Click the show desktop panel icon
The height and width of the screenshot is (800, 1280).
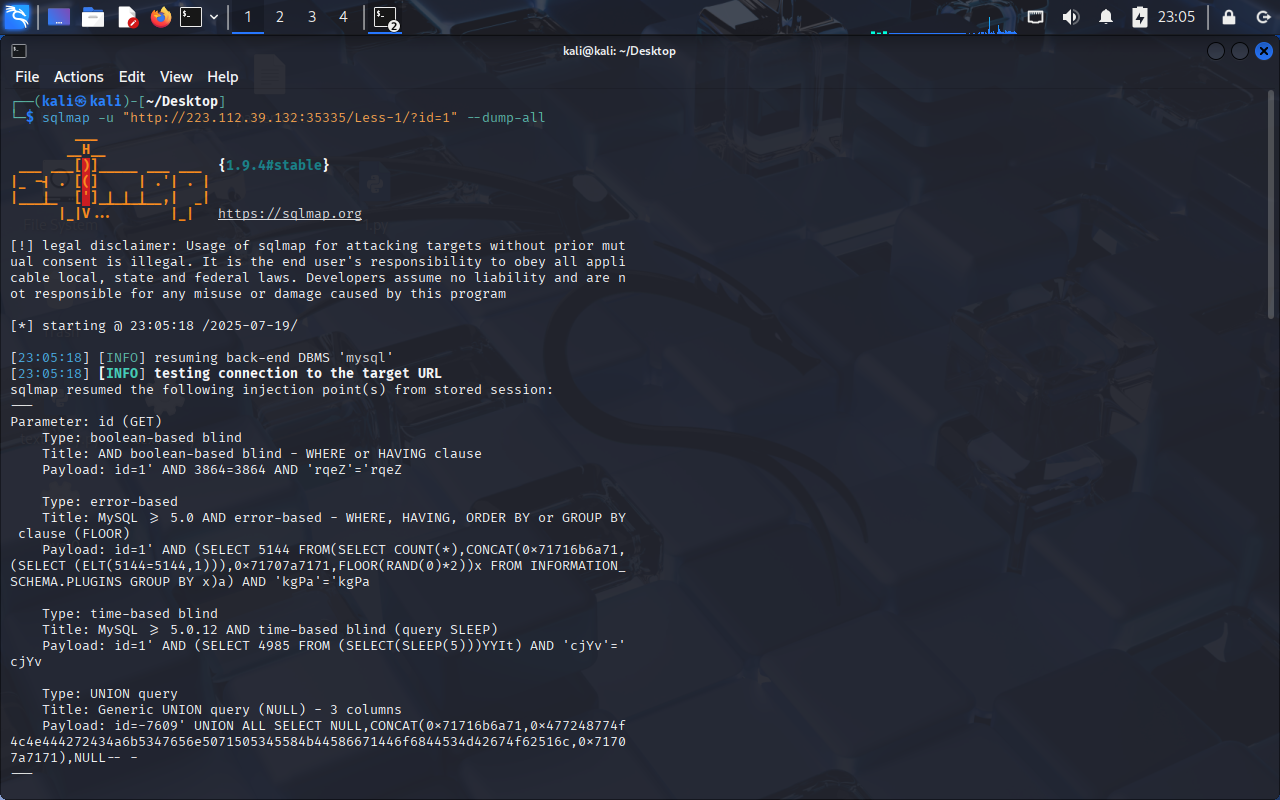tap(59, 17)
